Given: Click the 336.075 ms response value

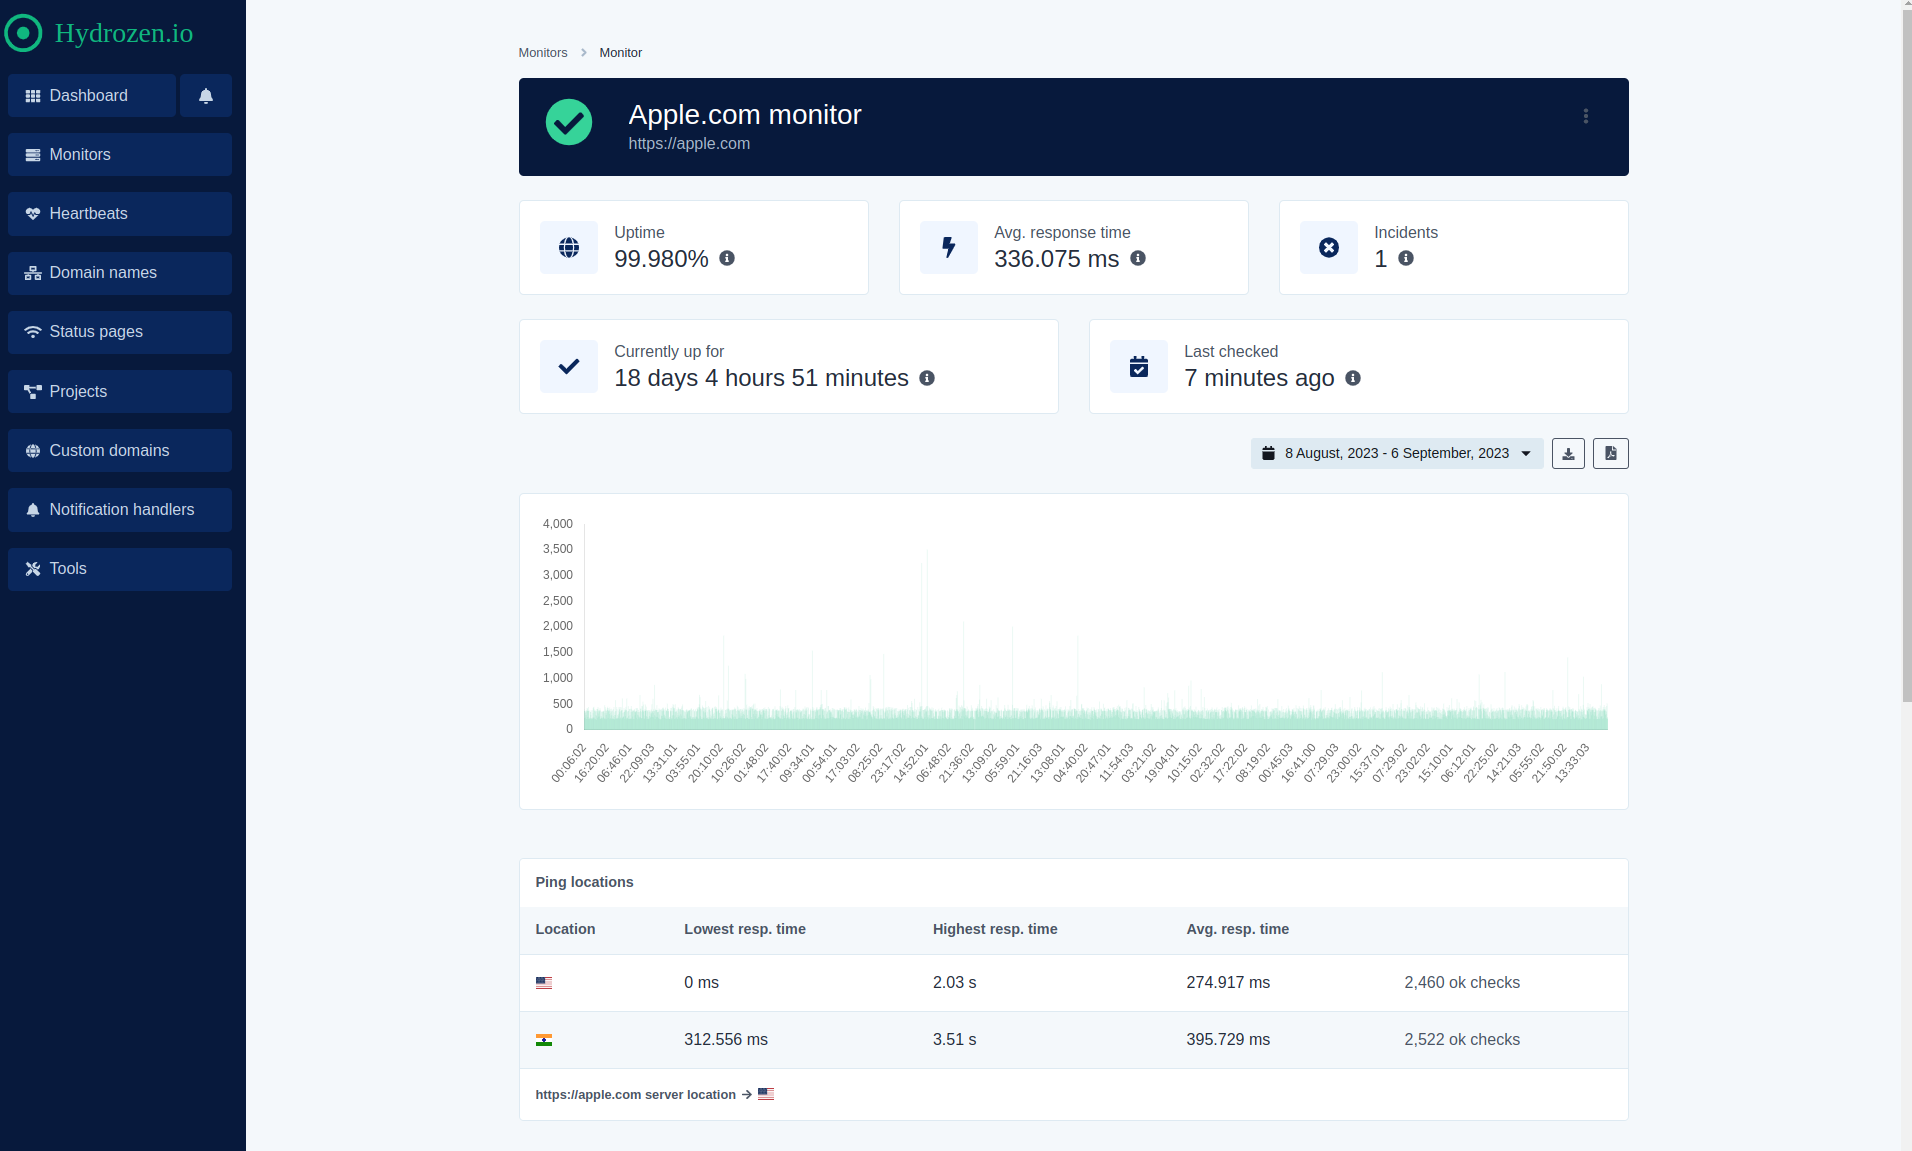Looking at the screenshot, I should click(x=1056, y=259).
